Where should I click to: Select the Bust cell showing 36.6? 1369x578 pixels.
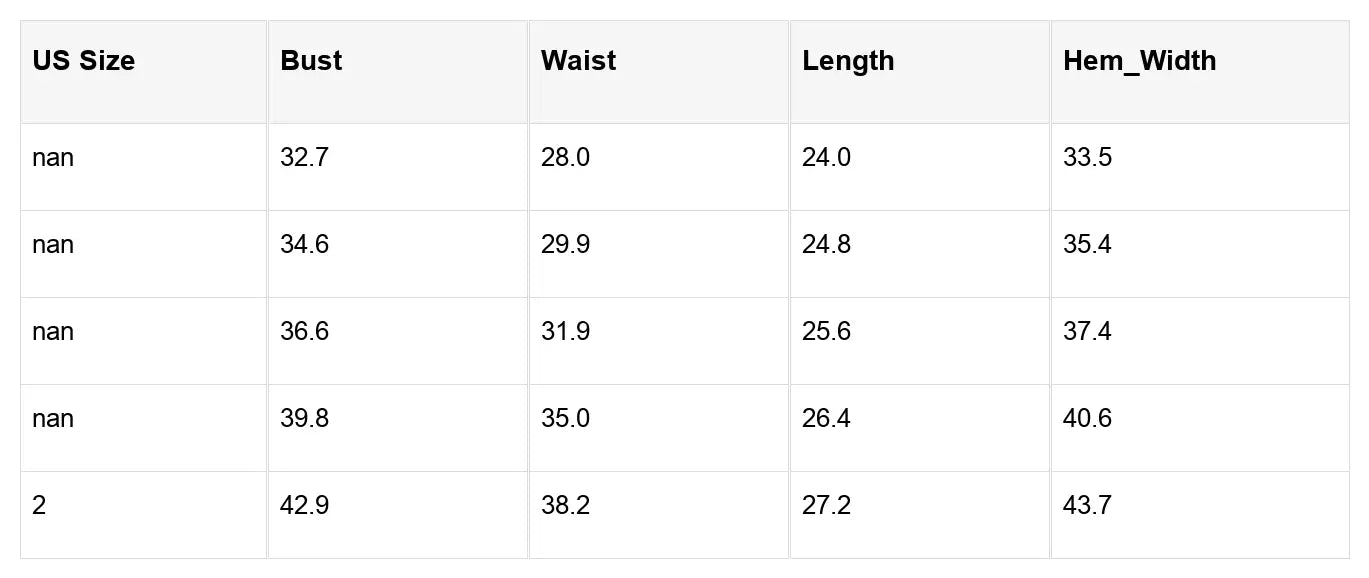point(304,332)
